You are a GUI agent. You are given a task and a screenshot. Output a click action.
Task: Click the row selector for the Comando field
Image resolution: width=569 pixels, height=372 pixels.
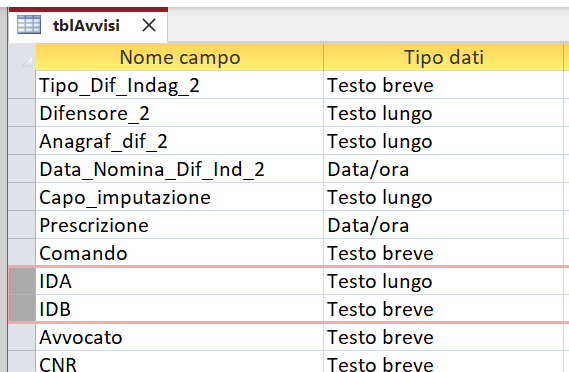[x=22, y=253]
